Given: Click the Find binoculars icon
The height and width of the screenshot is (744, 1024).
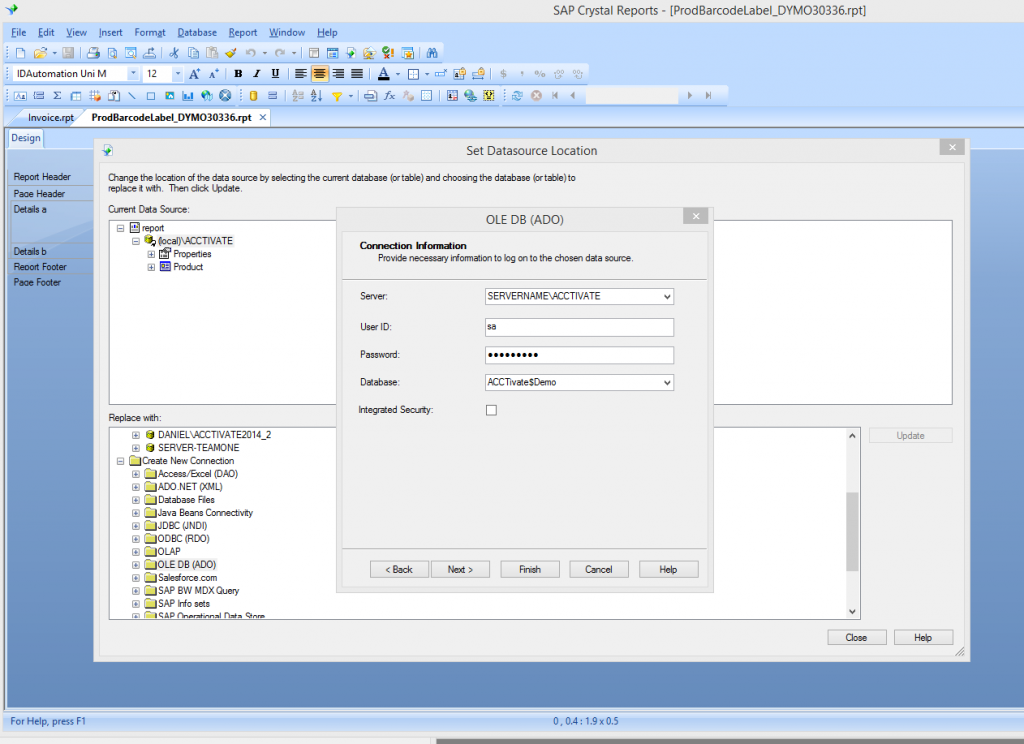Looking at the screenshot, I should click(432, 53).
